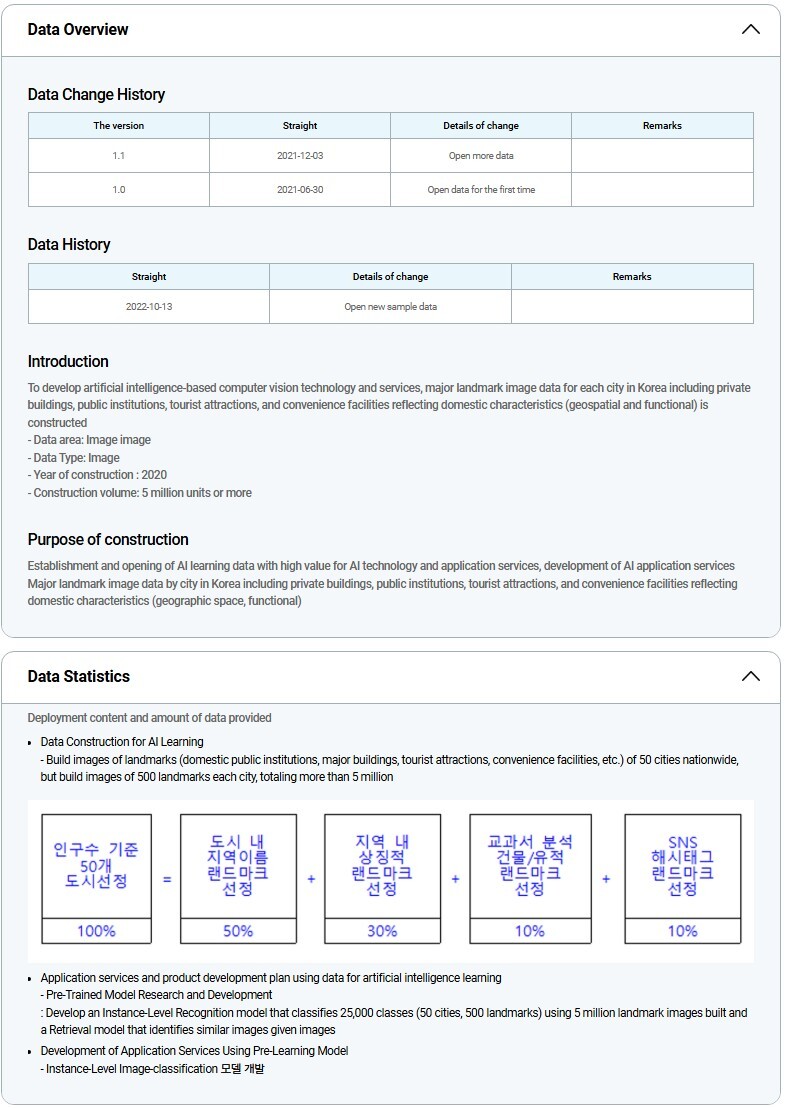Click the 100% diagram box
Image resolution: width=786 pixels, height=1108 pixels.
(x=96, y=878)
